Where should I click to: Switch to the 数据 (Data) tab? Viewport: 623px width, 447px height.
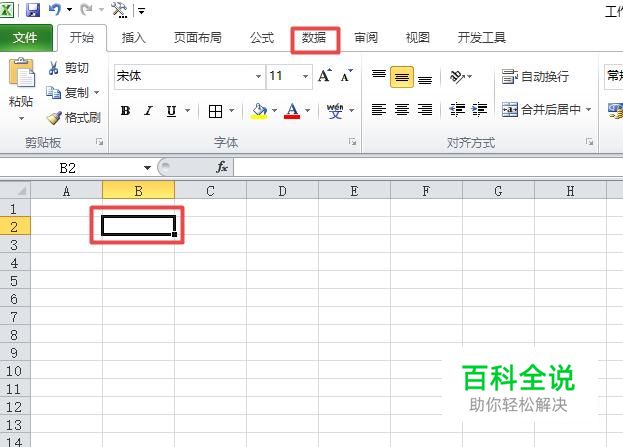coord(314,38)
